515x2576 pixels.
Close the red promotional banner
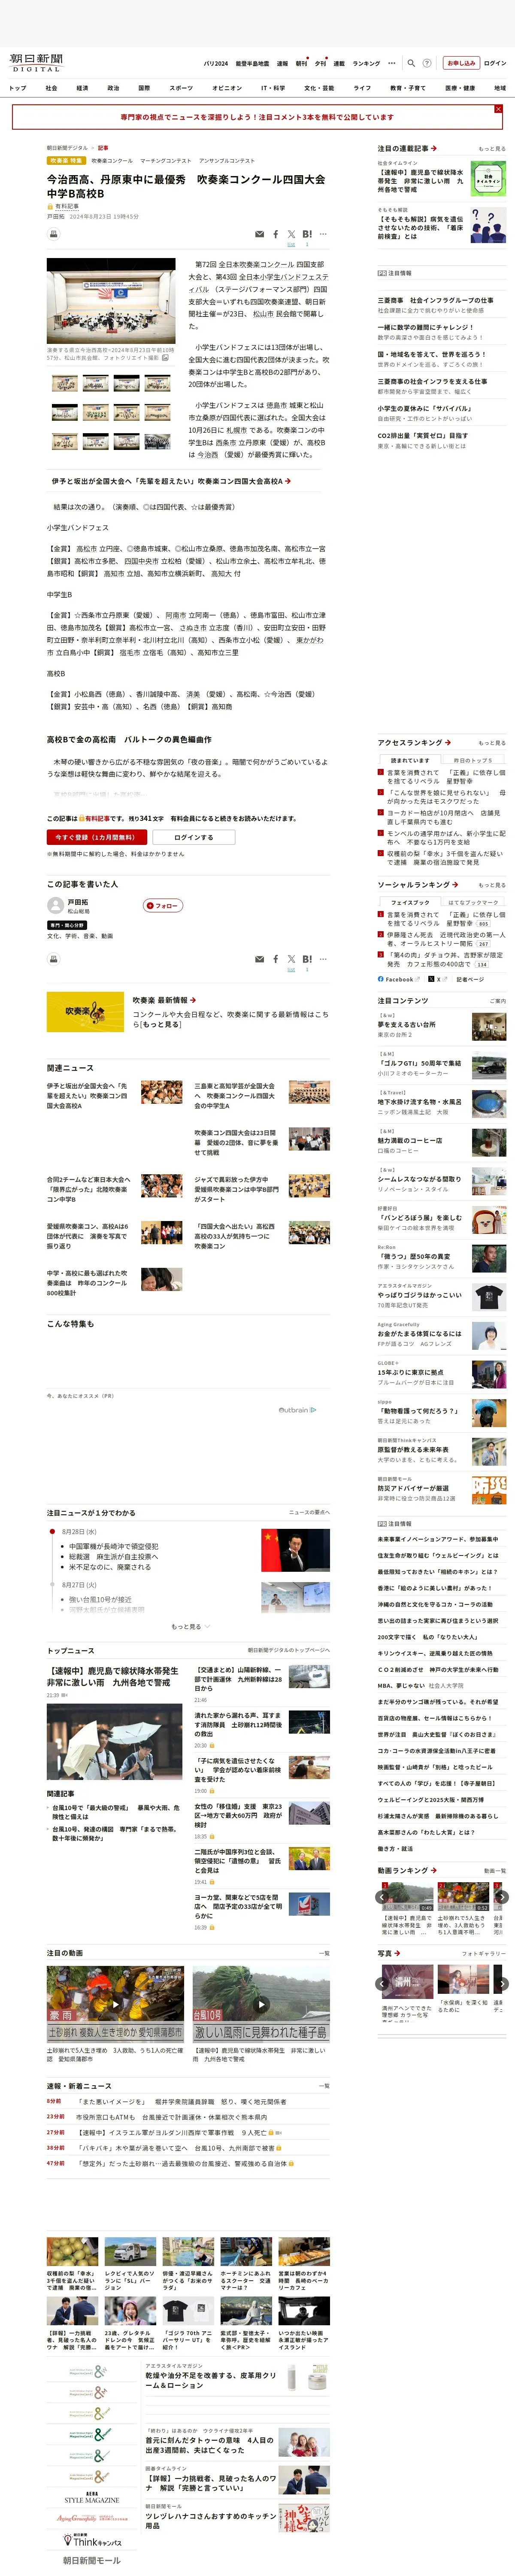(x=498, y=109)
